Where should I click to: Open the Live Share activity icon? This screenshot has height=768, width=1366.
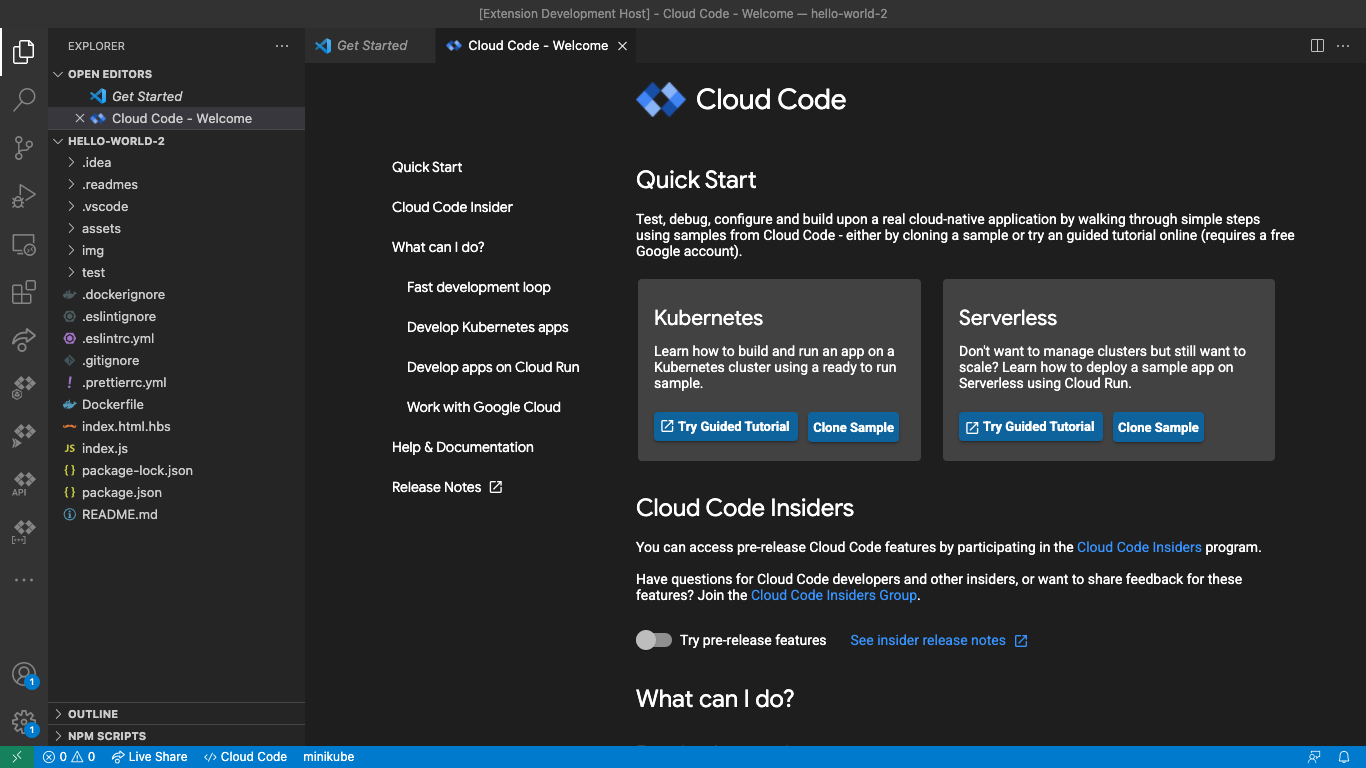(24, 340)
